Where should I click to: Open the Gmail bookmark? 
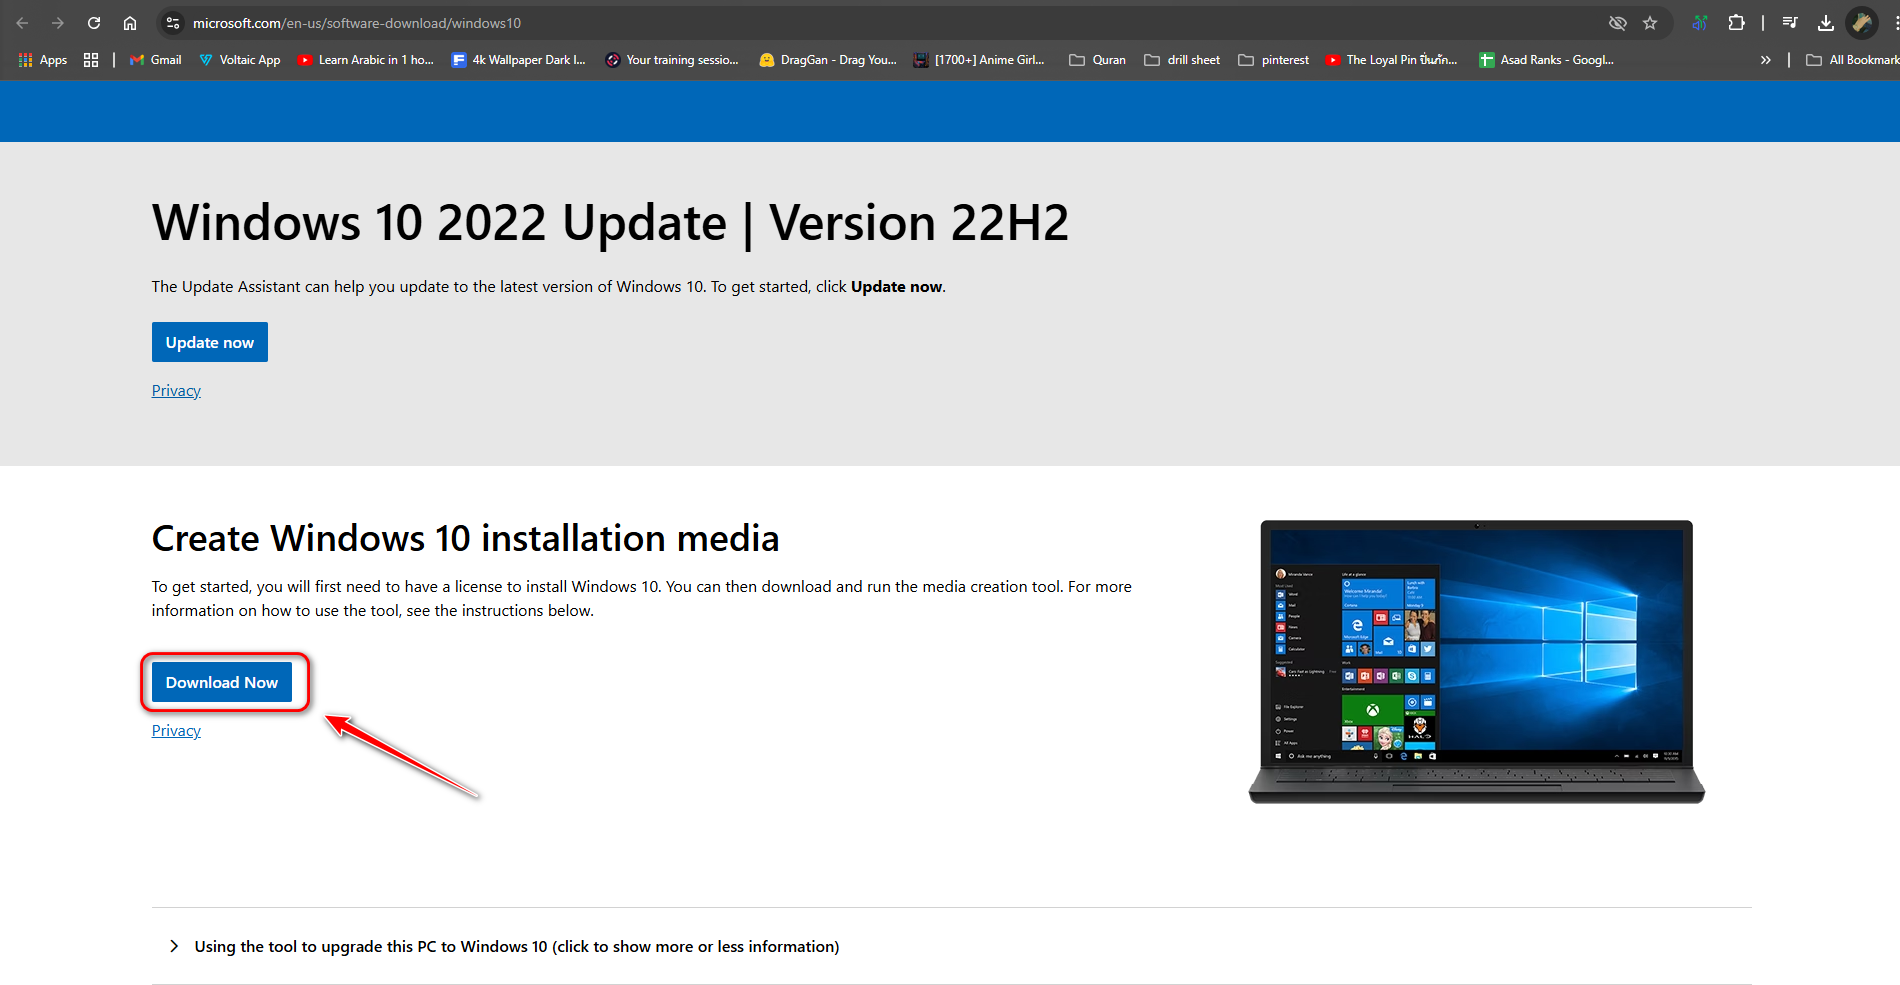(x=156, y=60)
